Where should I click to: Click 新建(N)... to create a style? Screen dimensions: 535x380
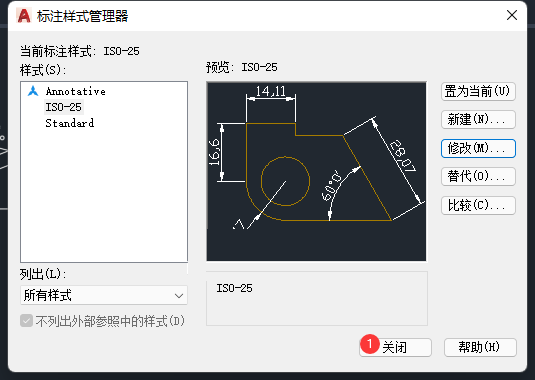[x=478, y=119]
